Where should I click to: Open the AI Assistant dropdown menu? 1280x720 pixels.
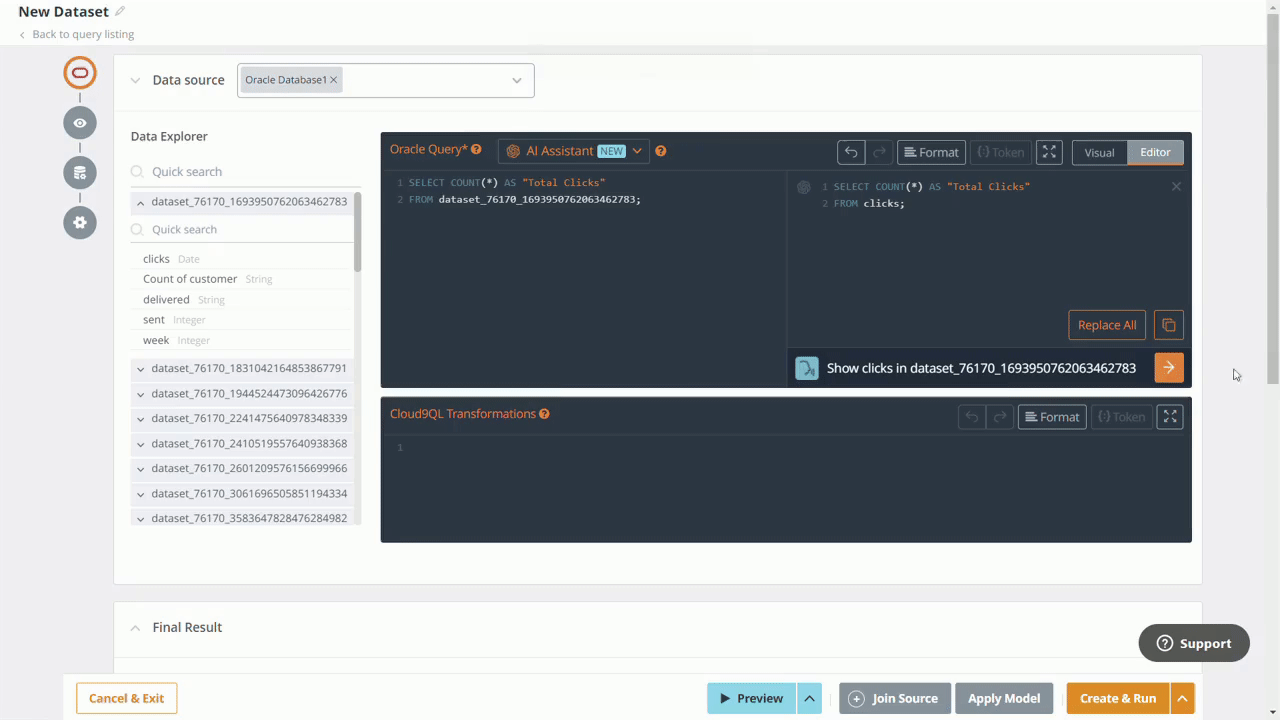(637, 151)
